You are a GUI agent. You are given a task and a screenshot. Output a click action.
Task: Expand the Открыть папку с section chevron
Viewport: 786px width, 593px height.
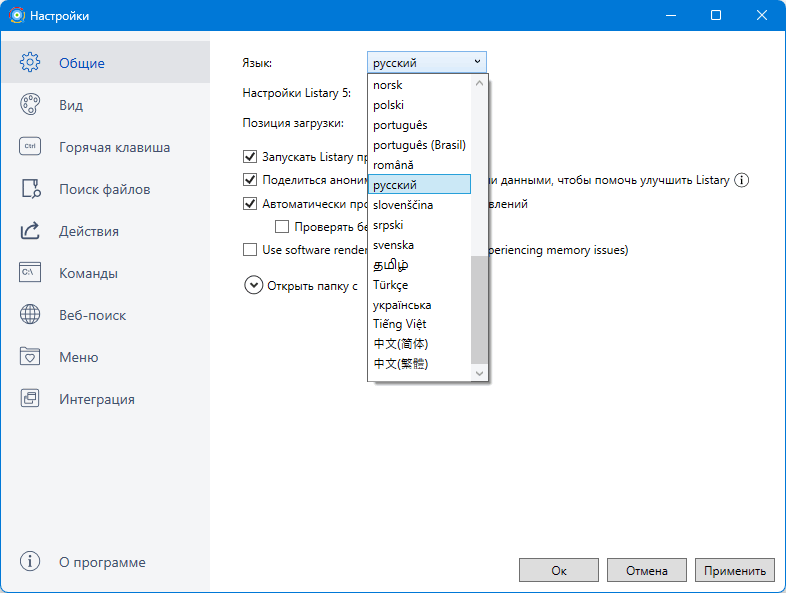tap(254, 285)
